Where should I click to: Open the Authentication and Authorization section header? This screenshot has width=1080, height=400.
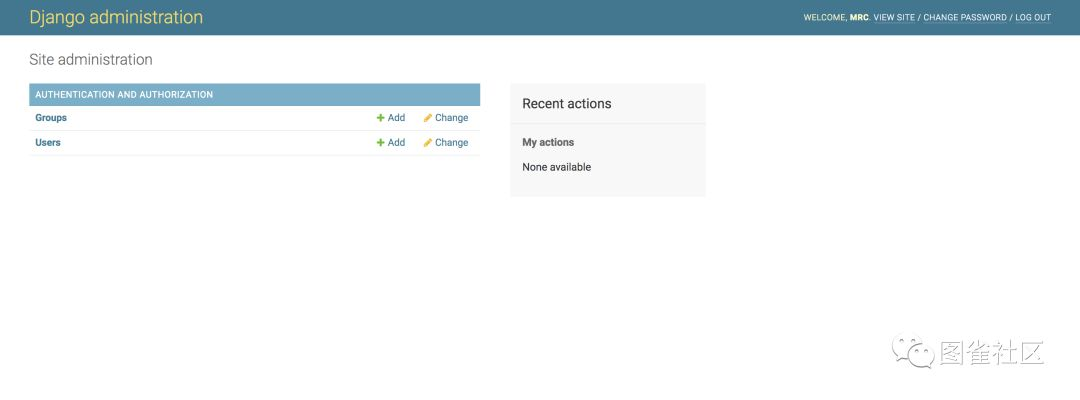pos(124,95)
